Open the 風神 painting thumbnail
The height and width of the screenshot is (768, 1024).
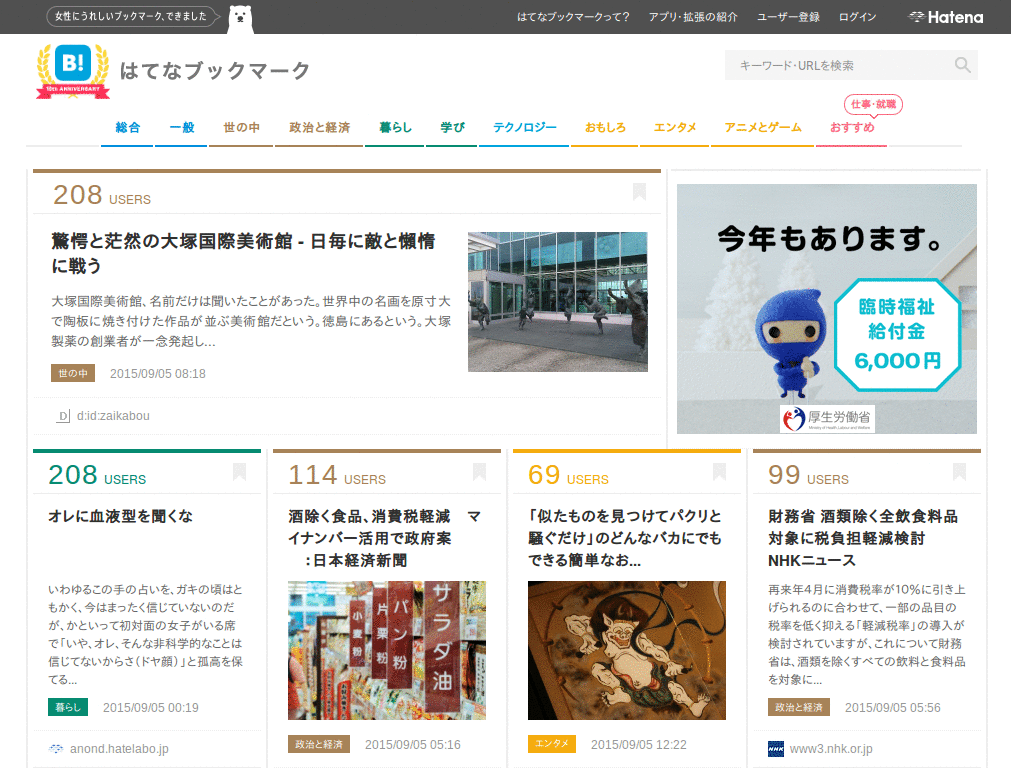[627, 650]
